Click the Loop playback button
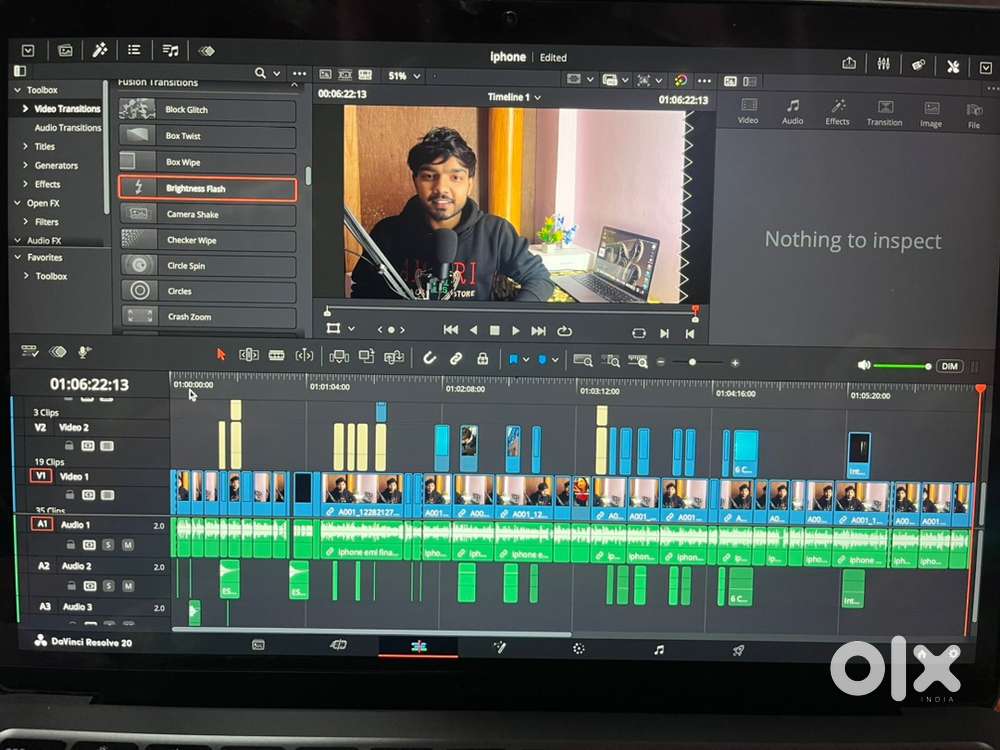1000x750 pixels. click(x=565, y=330)
